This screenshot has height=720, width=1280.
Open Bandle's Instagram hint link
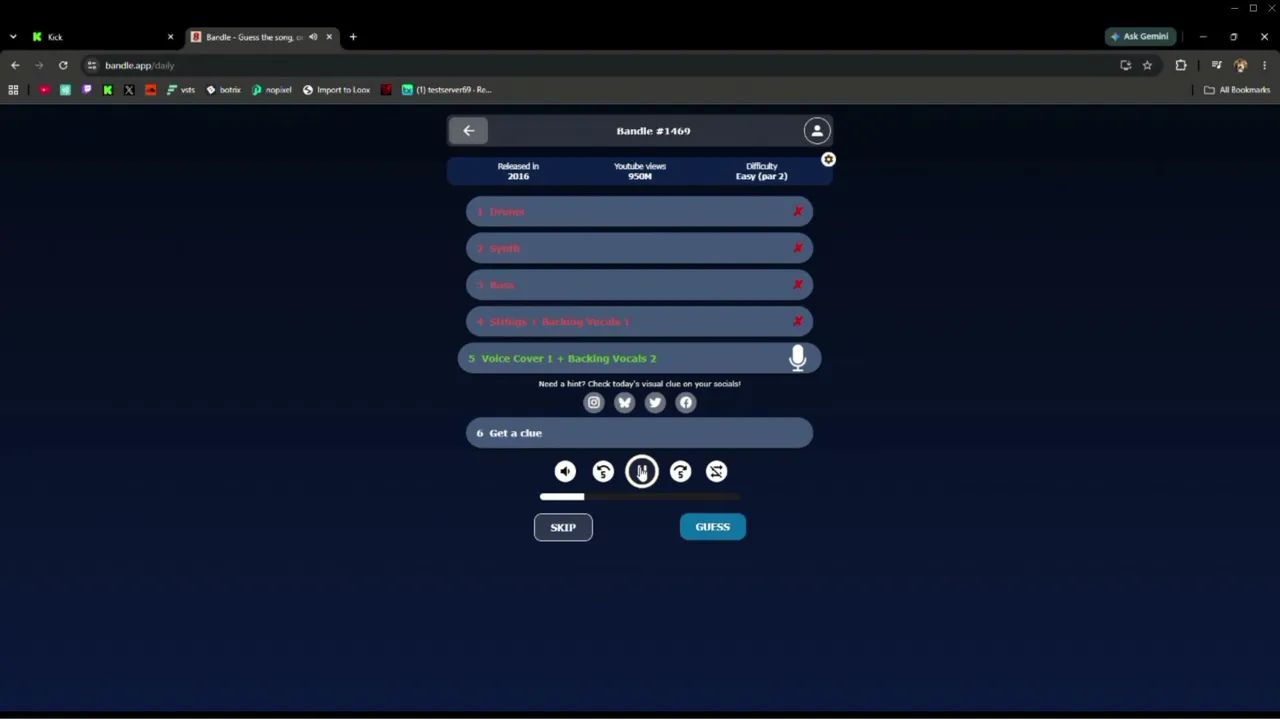594,402
